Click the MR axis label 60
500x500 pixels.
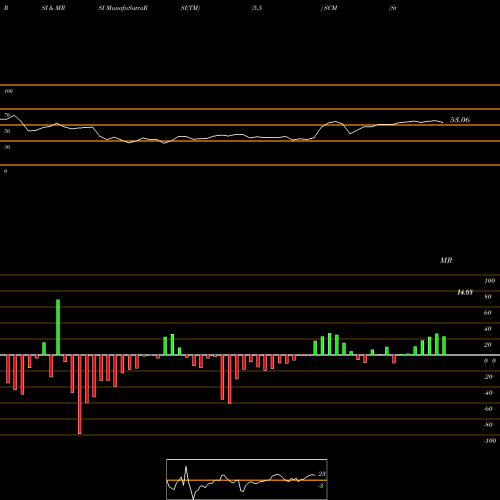click(x=488, y=313)
